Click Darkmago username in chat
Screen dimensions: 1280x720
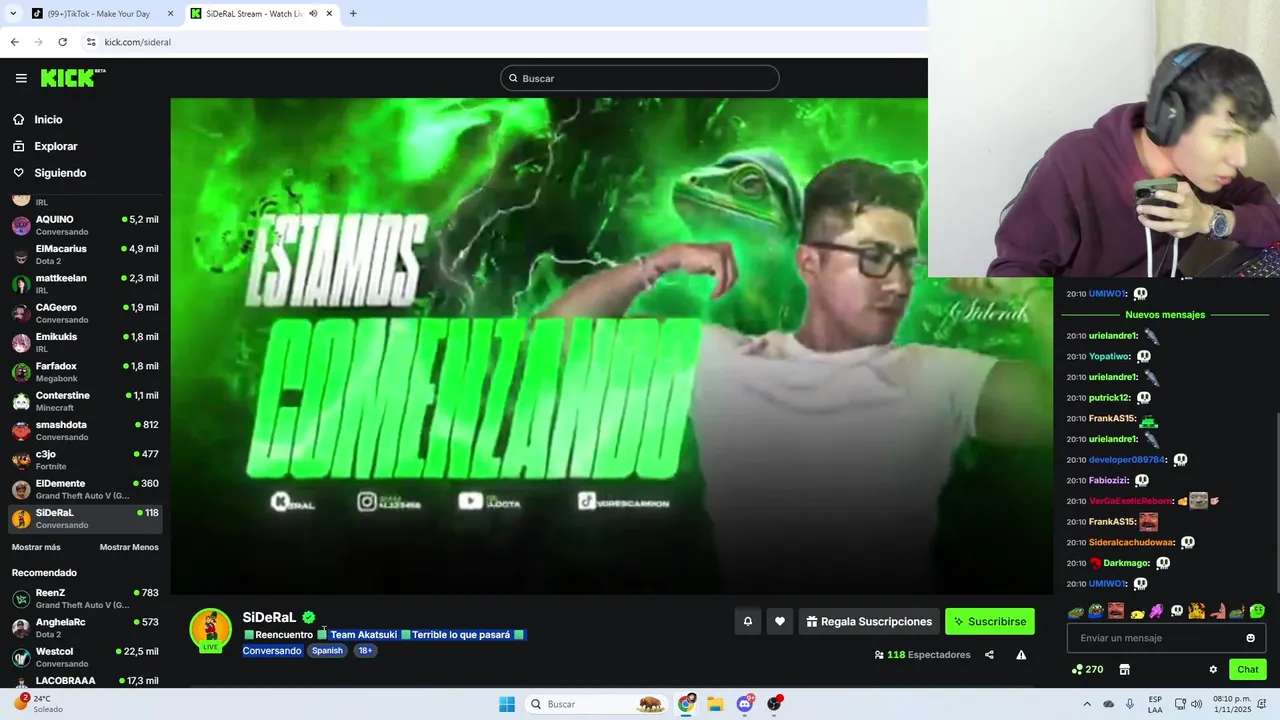tap(1126, 563)
